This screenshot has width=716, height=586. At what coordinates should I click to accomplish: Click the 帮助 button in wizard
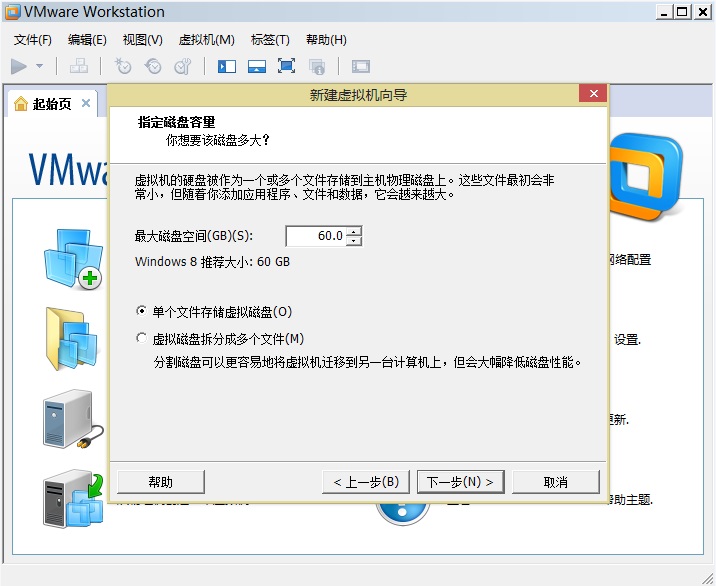coord(161,482)
